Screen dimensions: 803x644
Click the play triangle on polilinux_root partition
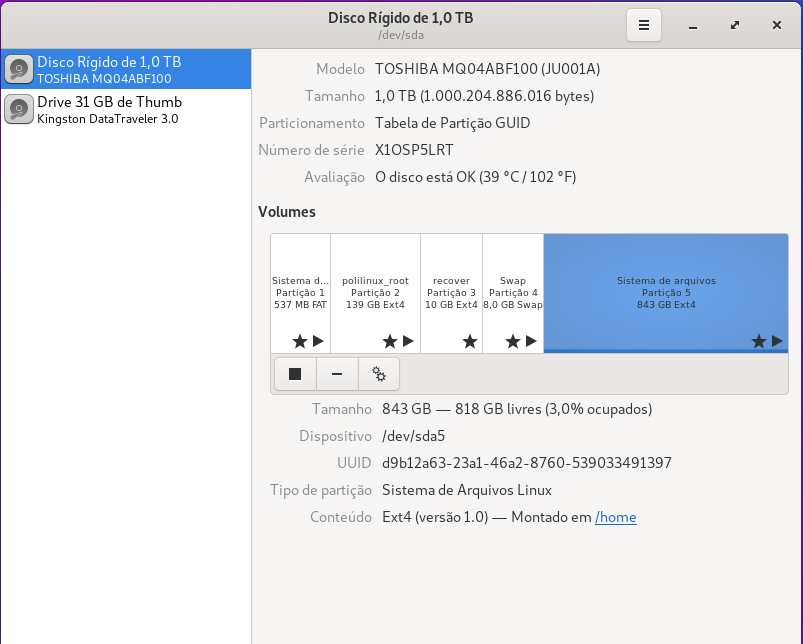pyautogui.click(x=408, y=341)
